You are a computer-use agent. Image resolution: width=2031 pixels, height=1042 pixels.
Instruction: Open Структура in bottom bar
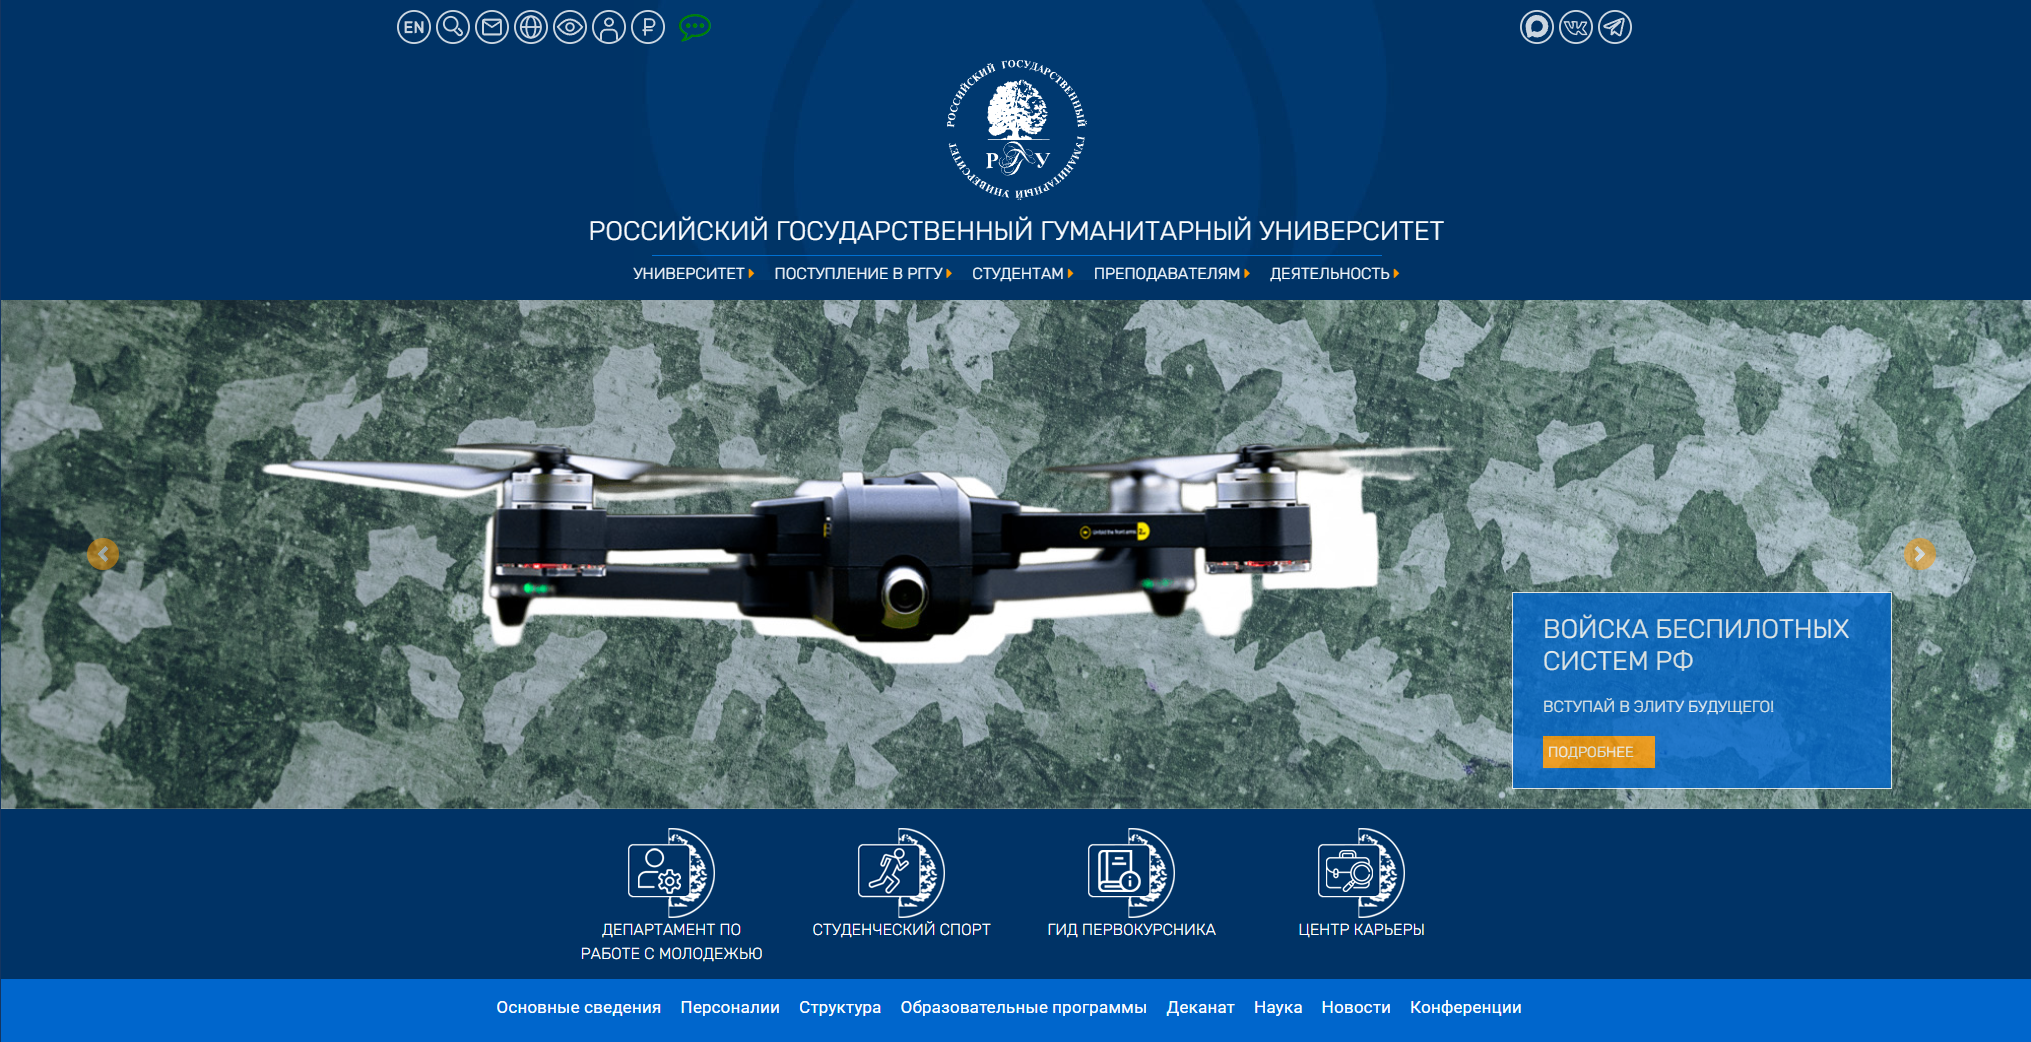[840, 1007]
